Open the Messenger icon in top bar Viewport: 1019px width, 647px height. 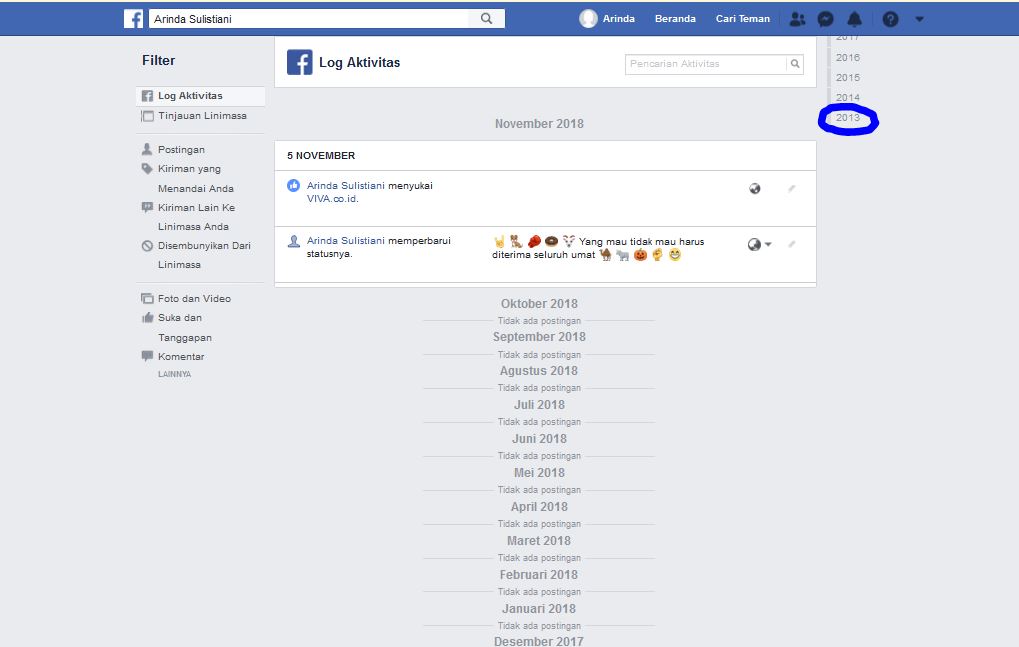[x=824, y=18]
